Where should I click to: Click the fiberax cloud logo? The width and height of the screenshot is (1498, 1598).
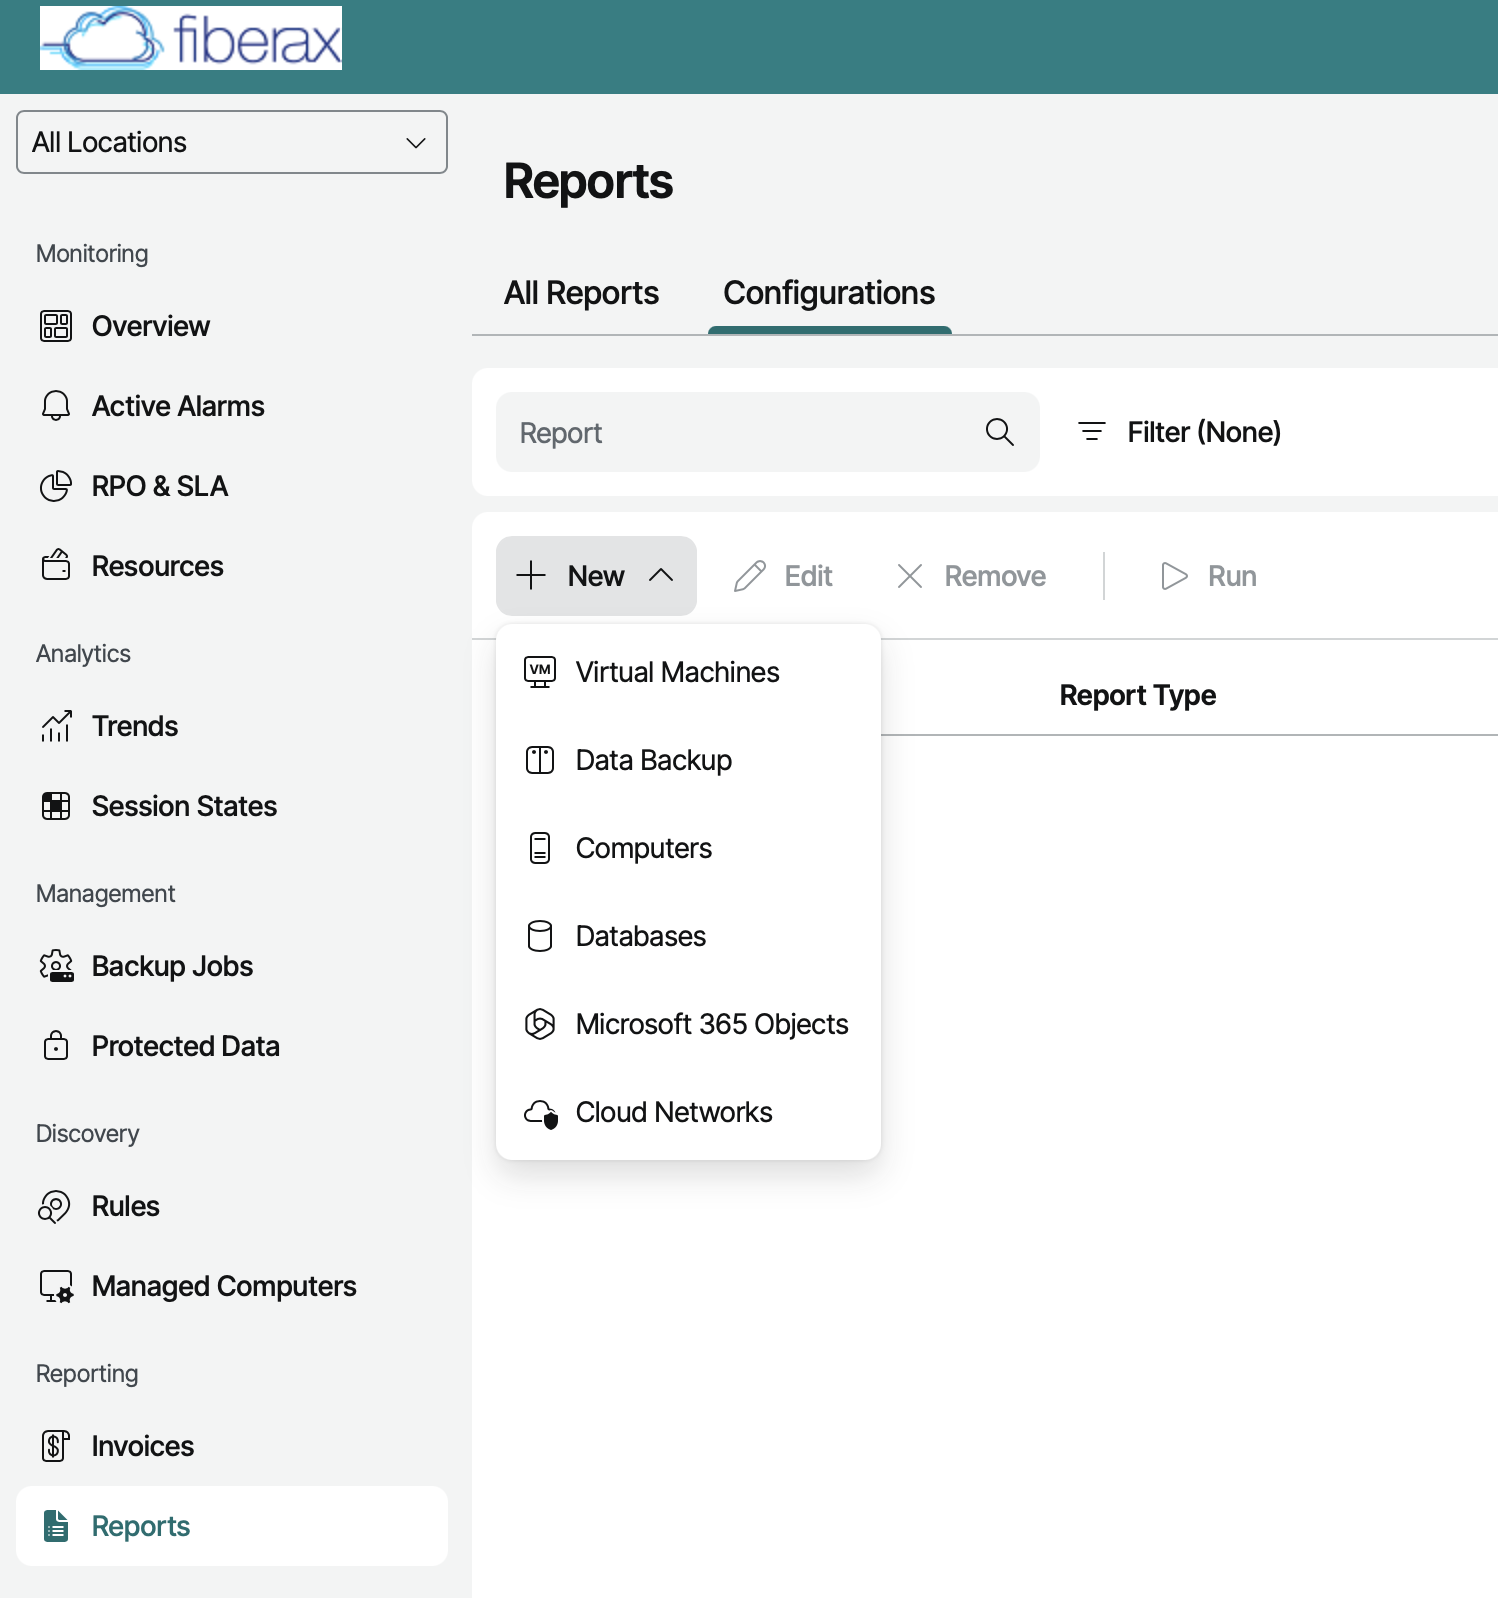click(x=190, y=38)
